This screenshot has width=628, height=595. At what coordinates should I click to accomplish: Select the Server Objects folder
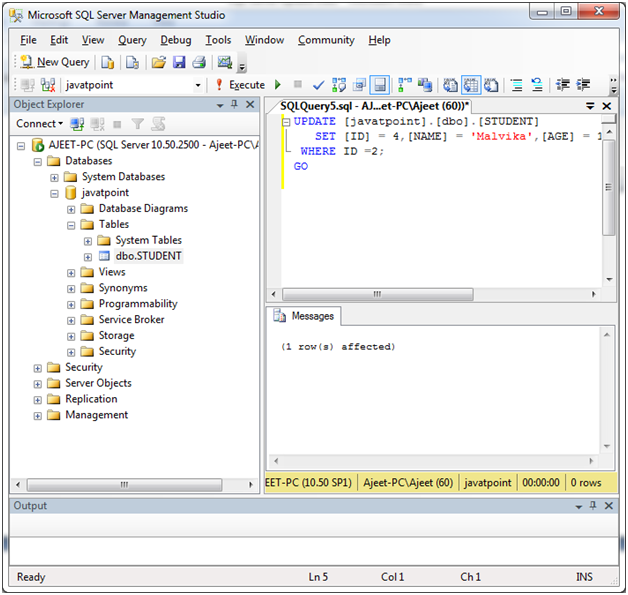[x=98, y=383]
